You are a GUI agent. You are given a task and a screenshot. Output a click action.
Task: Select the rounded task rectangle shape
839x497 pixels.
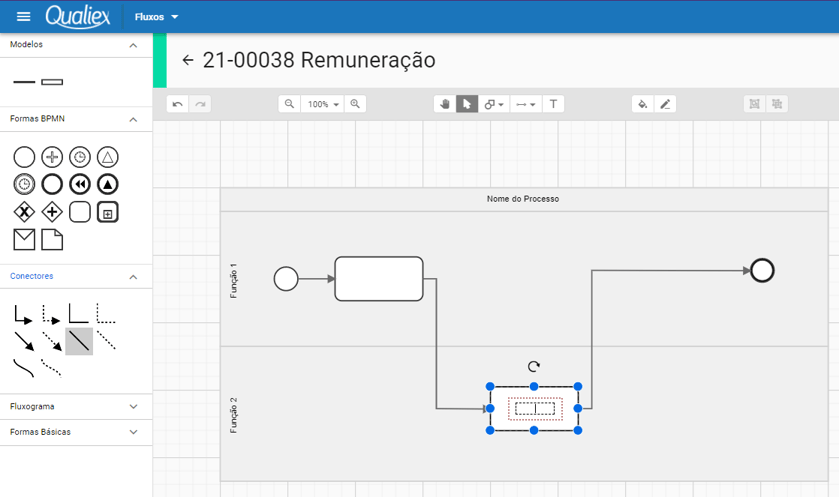80,212
